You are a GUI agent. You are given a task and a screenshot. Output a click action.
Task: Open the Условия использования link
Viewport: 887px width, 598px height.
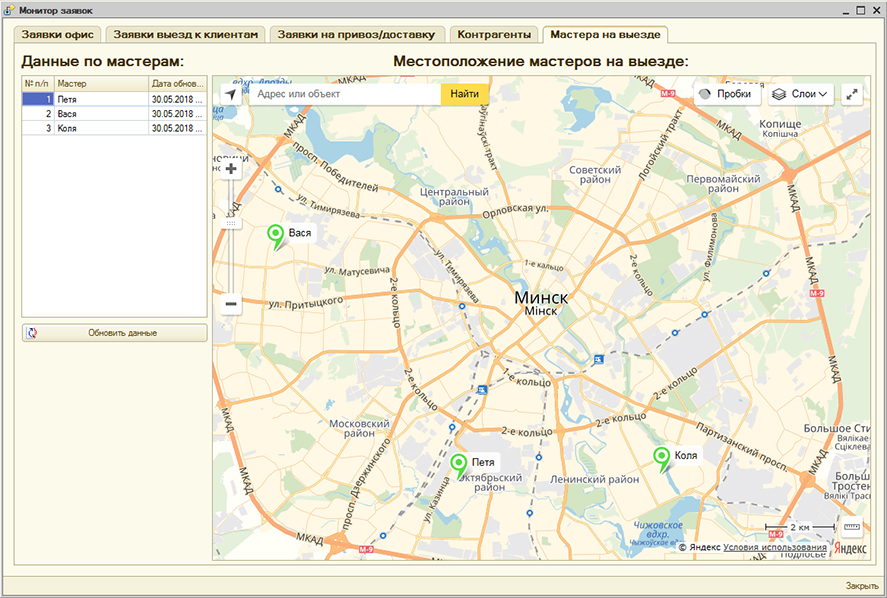775,548
